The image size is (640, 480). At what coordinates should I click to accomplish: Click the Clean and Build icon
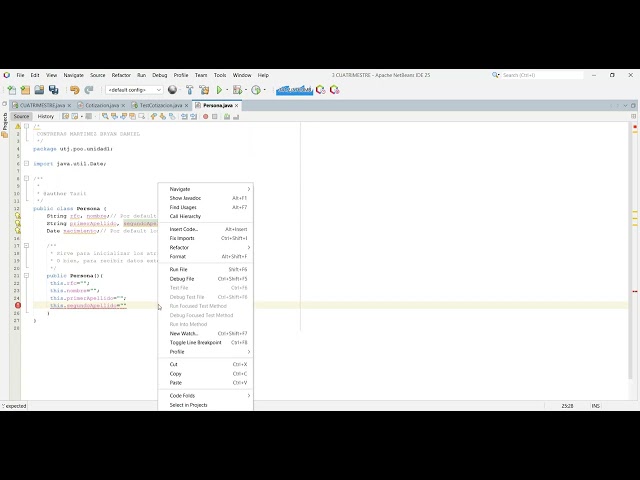(204, 90)
